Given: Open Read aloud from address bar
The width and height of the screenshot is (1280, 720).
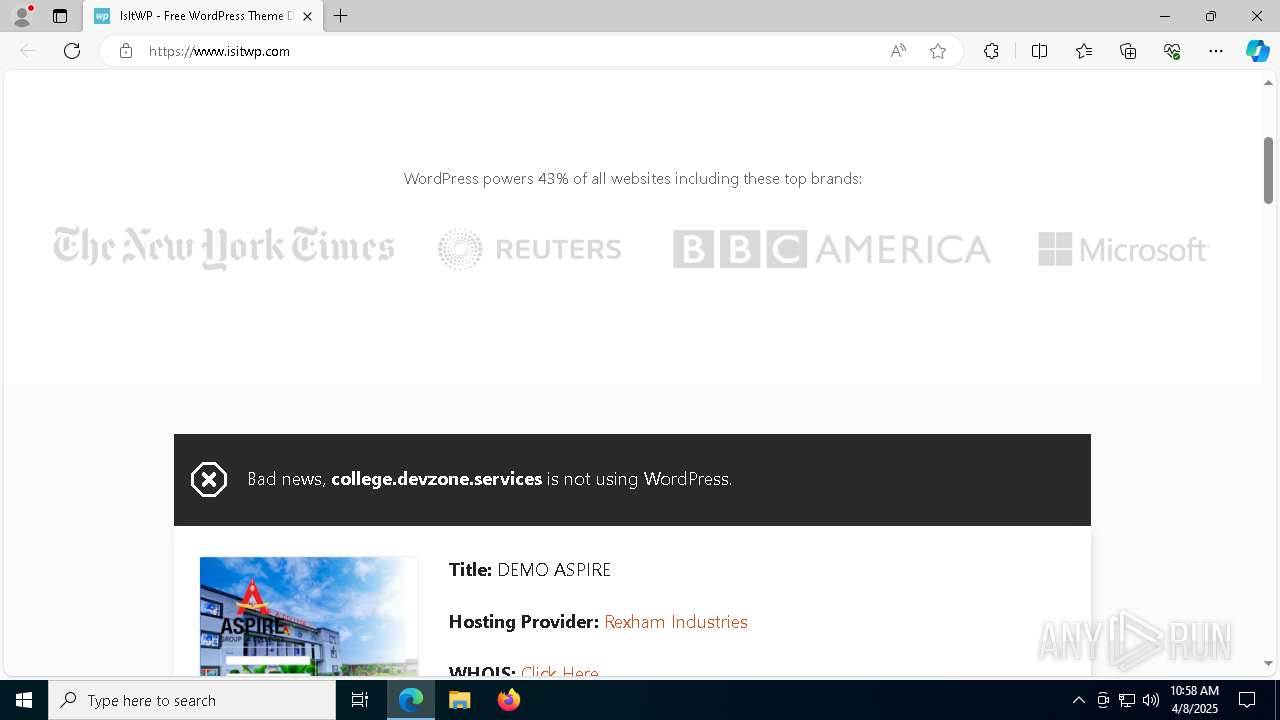Looking at the screenshot, I should click(x=898, y=51).
